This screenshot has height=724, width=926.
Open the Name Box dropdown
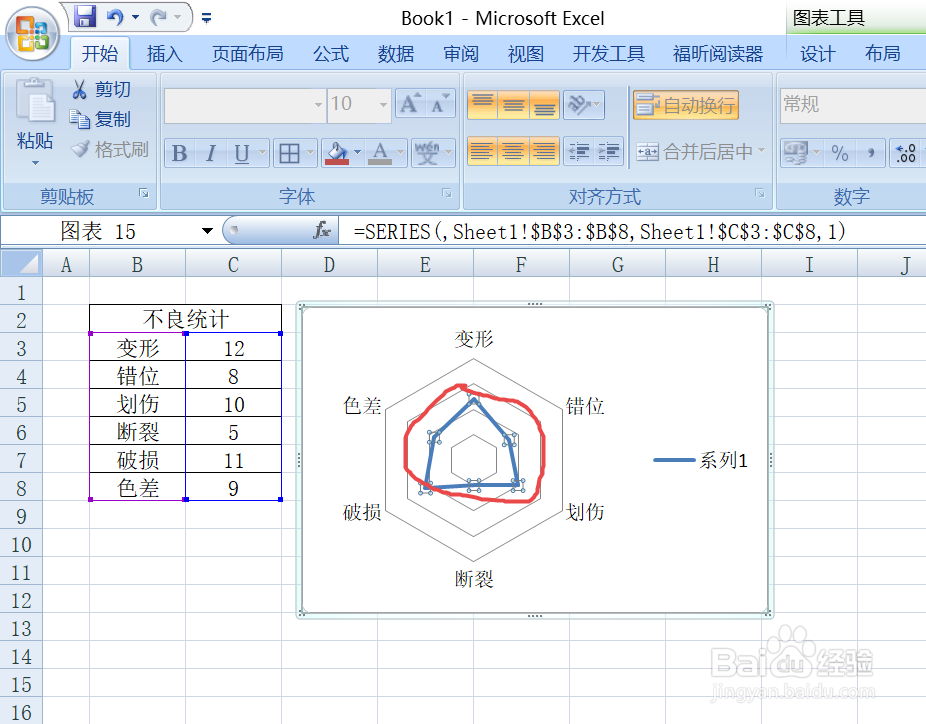coord(208,229)
